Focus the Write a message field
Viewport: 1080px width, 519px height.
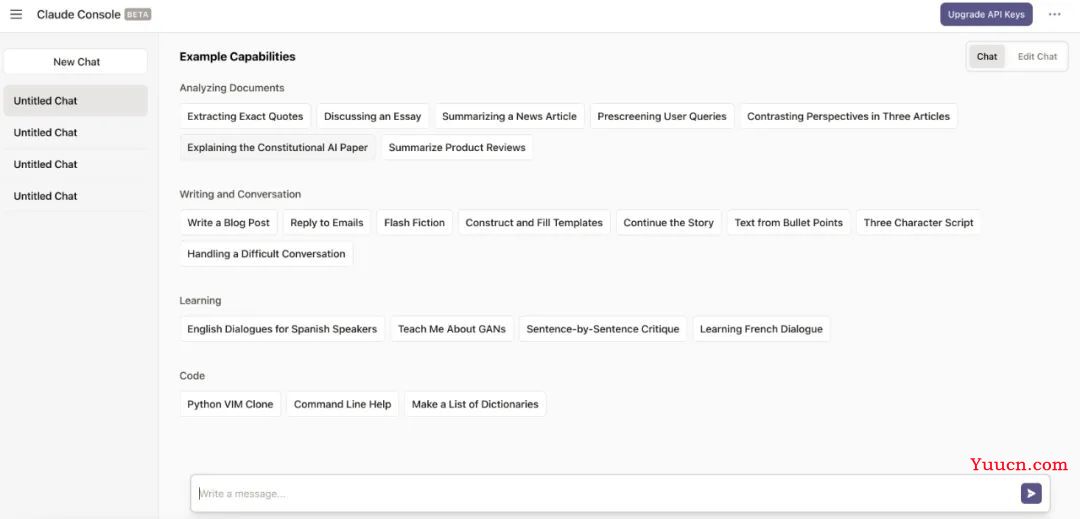[606, 494]
